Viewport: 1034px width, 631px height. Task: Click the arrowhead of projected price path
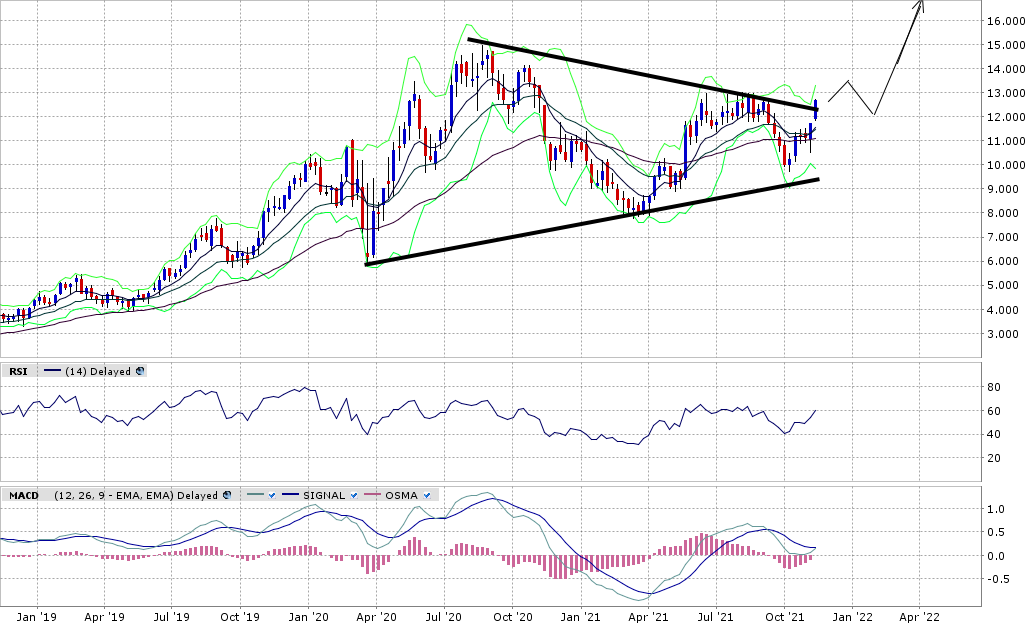click(920, 6)
